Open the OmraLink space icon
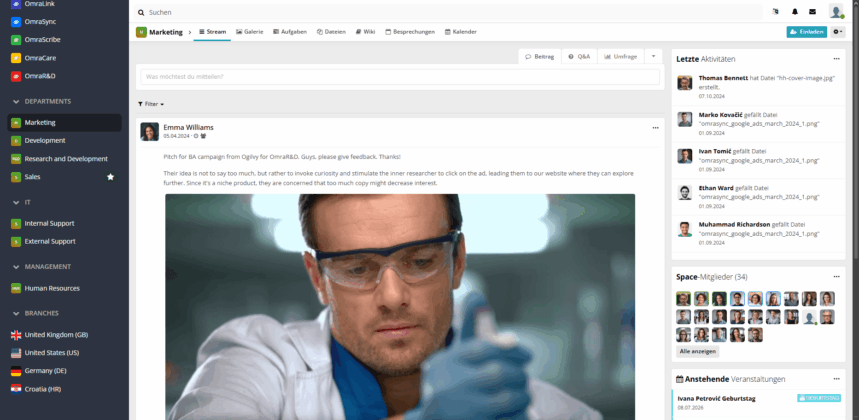The width and height of the screenshot is (859, 420). click(16, 4)
